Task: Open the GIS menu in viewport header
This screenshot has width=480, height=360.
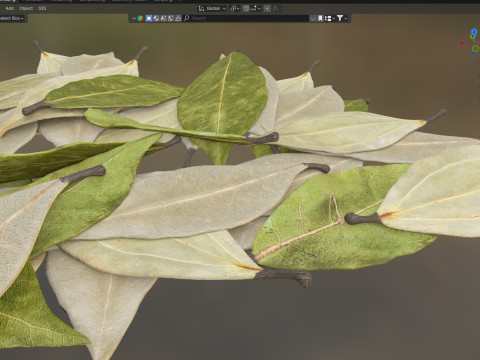Action: (x=42, y=8)
